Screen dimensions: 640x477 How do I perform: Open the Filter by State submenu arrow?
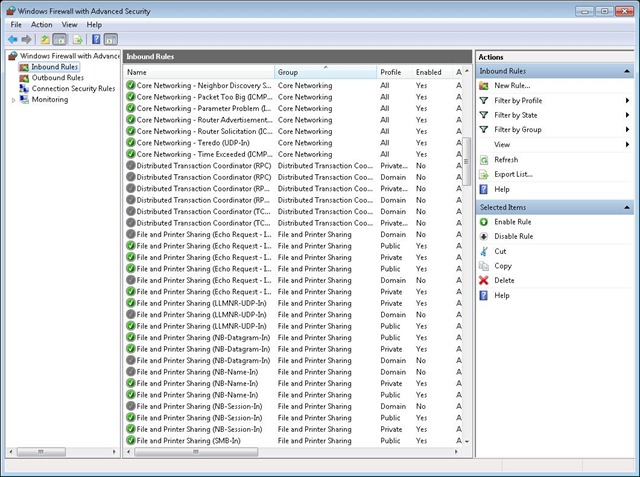[627, 115]
